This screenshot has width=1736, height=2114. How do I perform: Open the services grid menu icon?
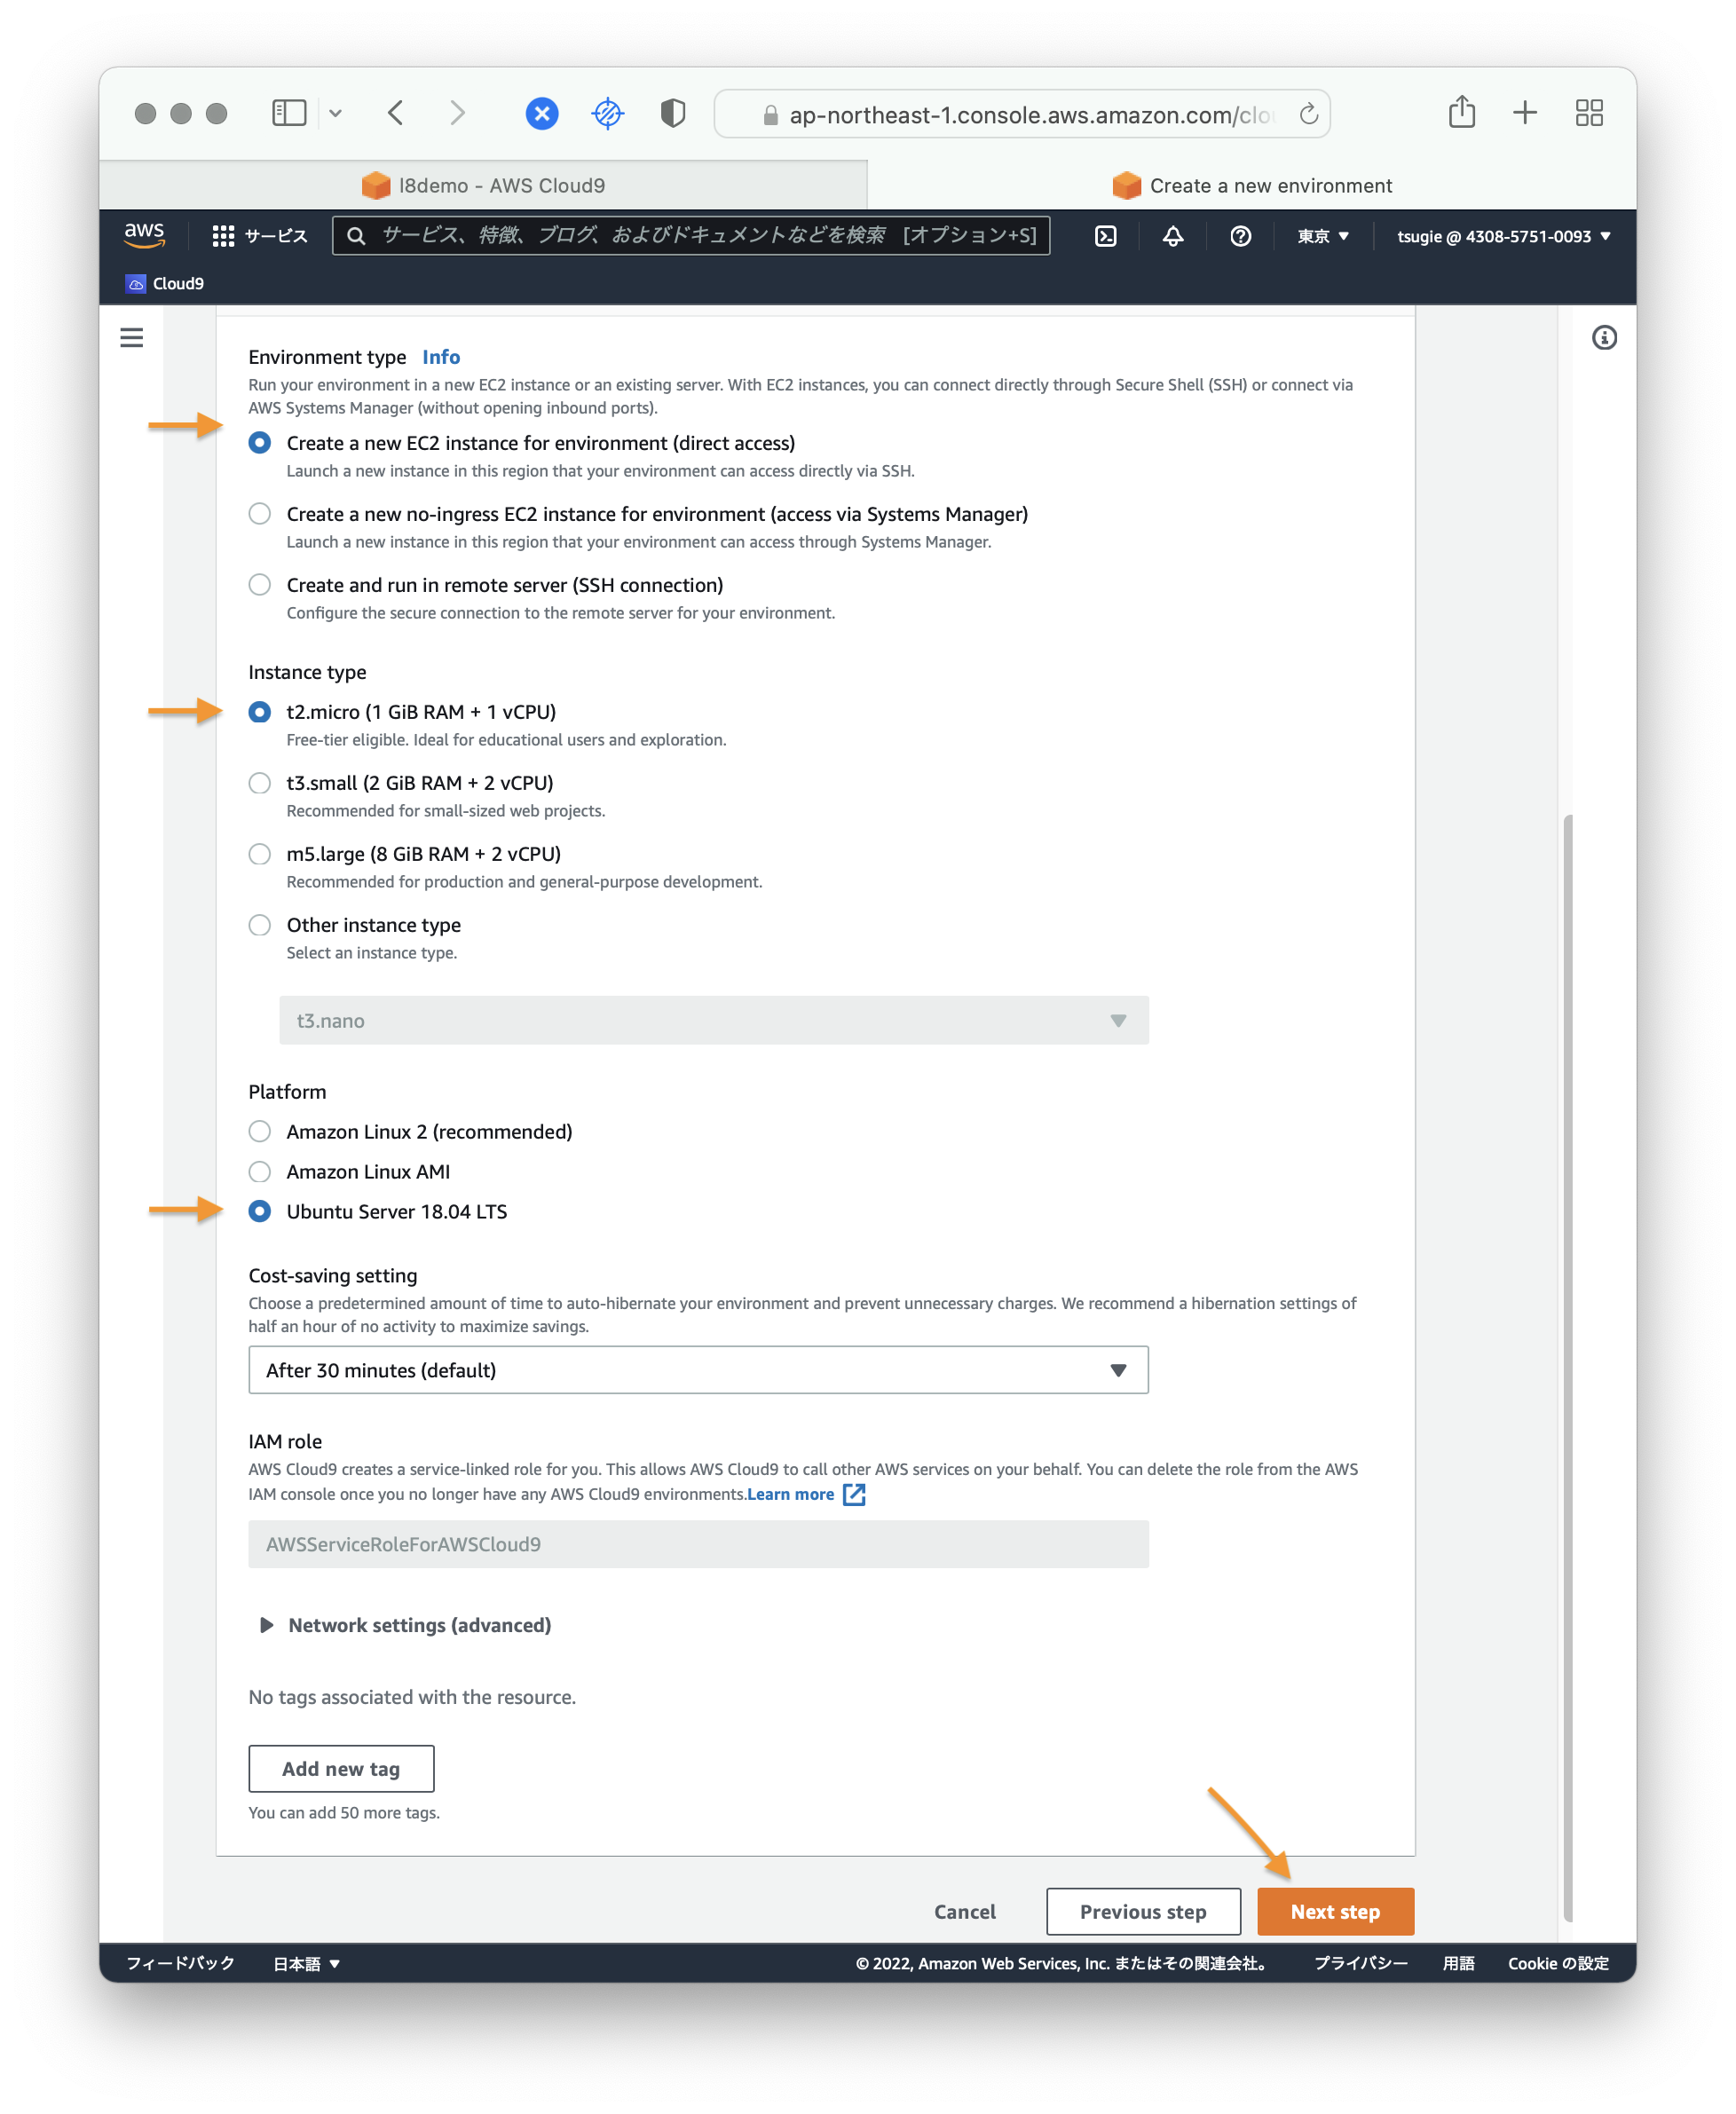click(x=223, y=236)
